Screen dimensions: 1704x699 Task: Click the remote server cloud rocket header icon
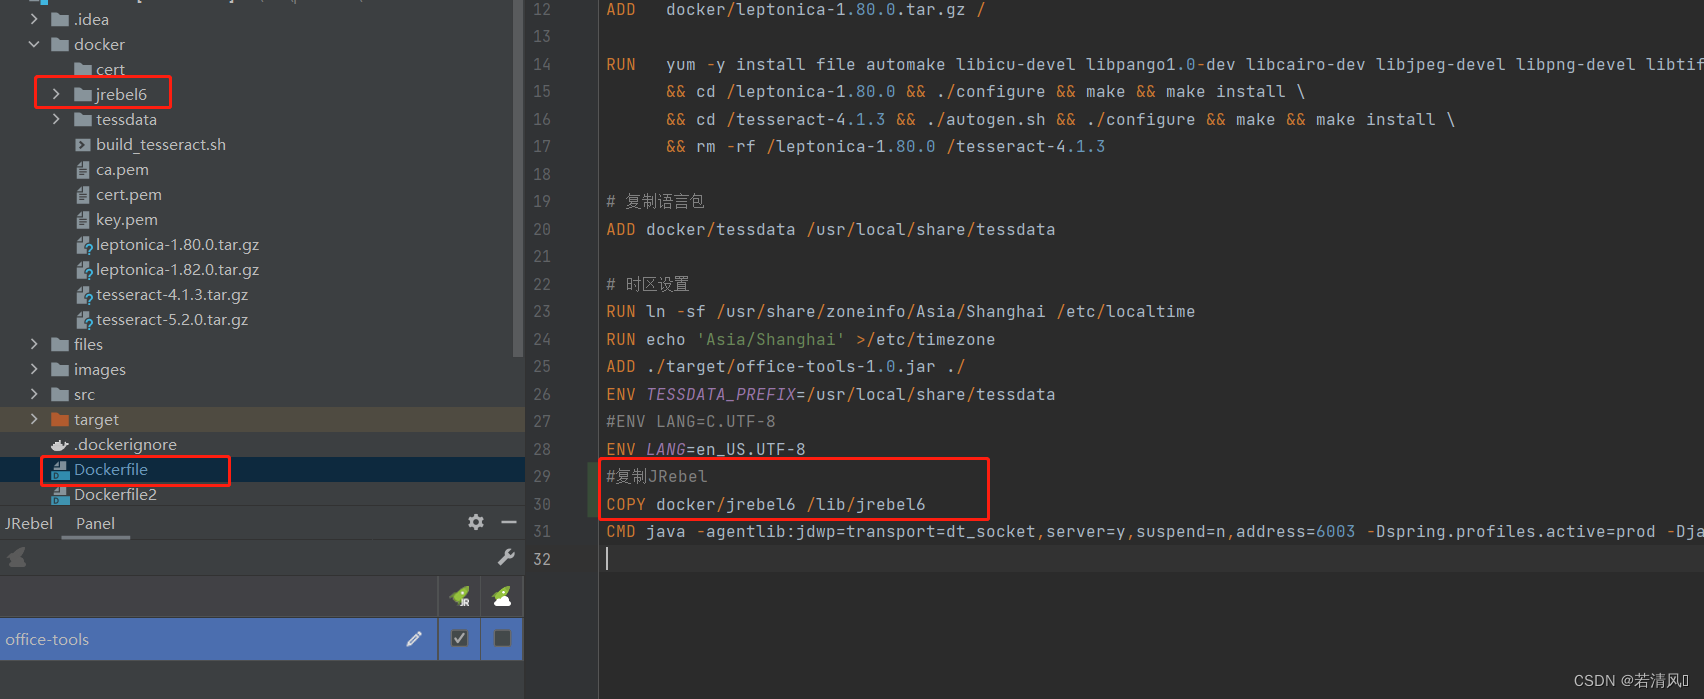point(502,597)
